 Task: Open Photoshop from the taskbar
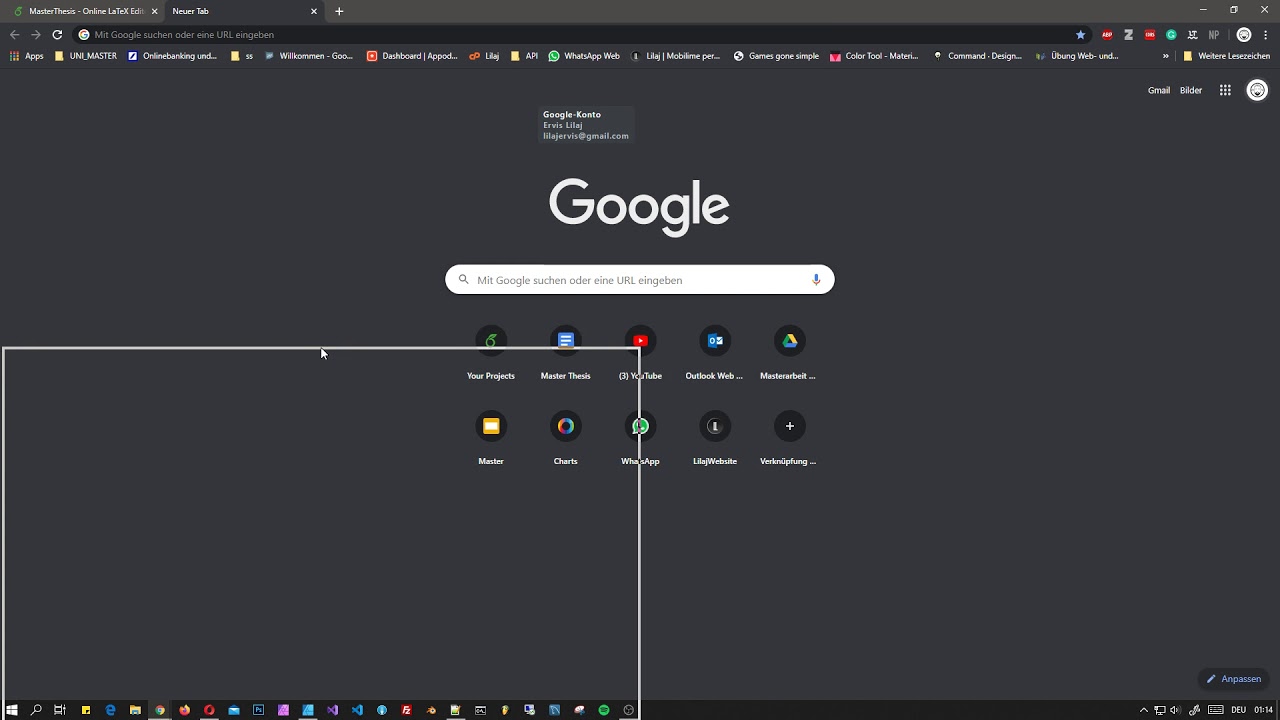(258, 710)
